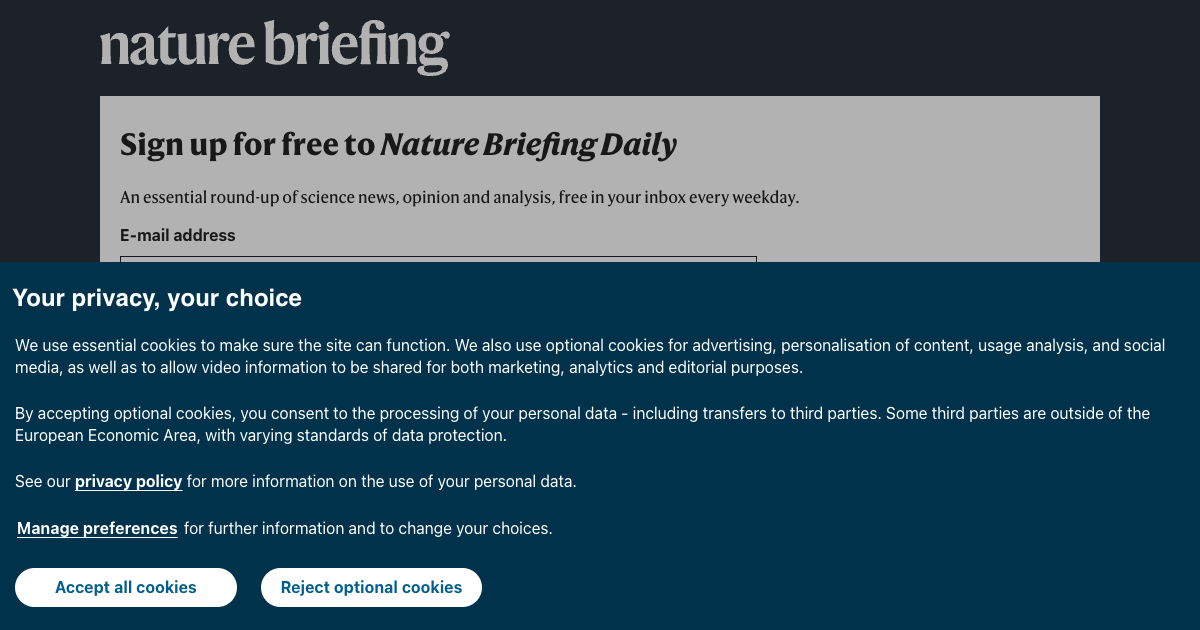
Task: Click the Reject optional cookies pill button
Action: pos(371,587)
